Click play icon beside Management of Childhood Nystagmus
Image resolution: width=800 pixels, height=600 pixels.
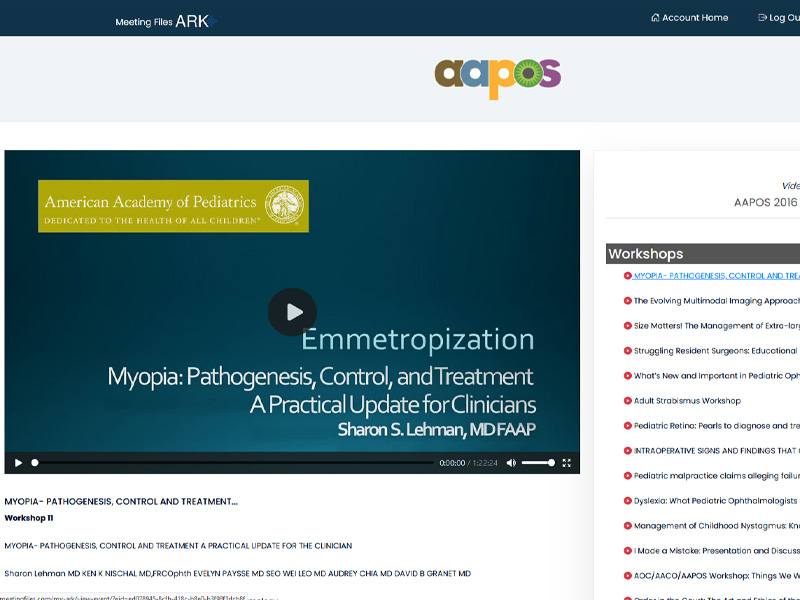pos(628,526)
